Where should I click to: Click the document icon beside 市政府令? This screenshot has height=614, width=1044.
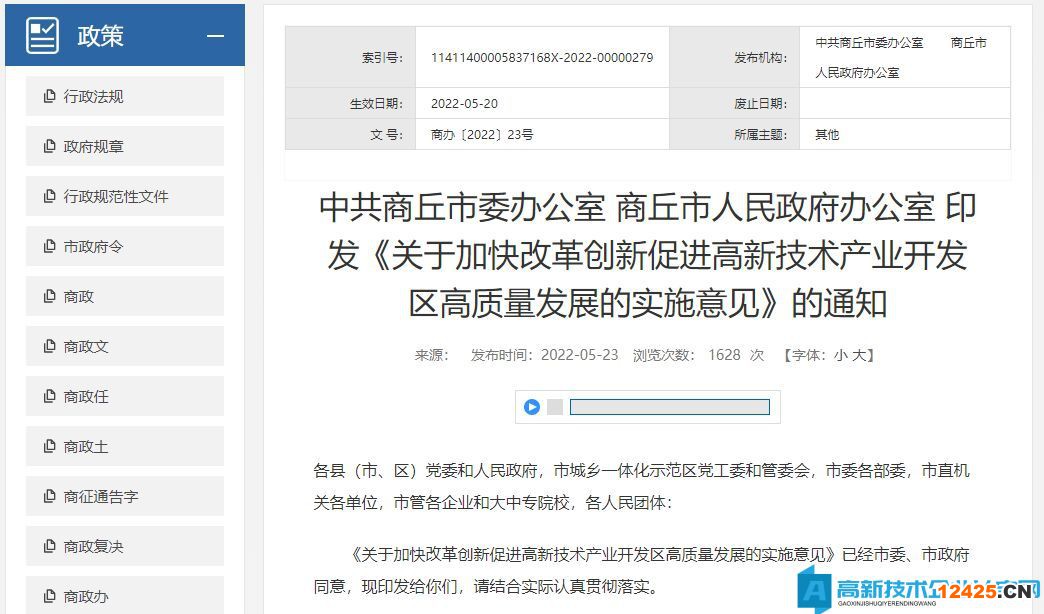50,246
